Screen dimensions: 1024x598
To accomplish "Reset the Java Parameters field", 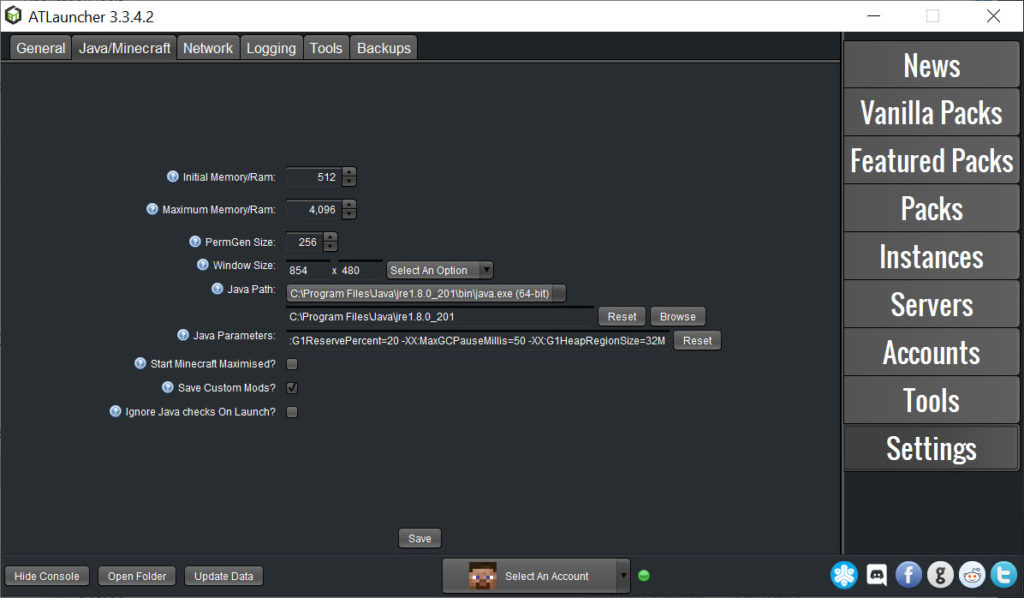I will 697,341.
